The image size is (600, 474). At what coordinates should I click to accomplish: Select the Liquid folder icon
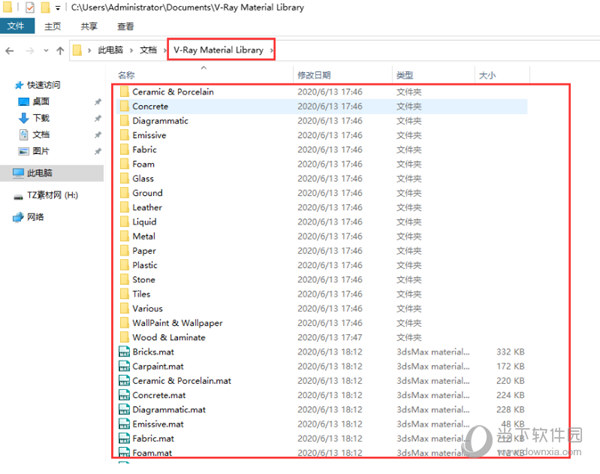coord(124,222)
